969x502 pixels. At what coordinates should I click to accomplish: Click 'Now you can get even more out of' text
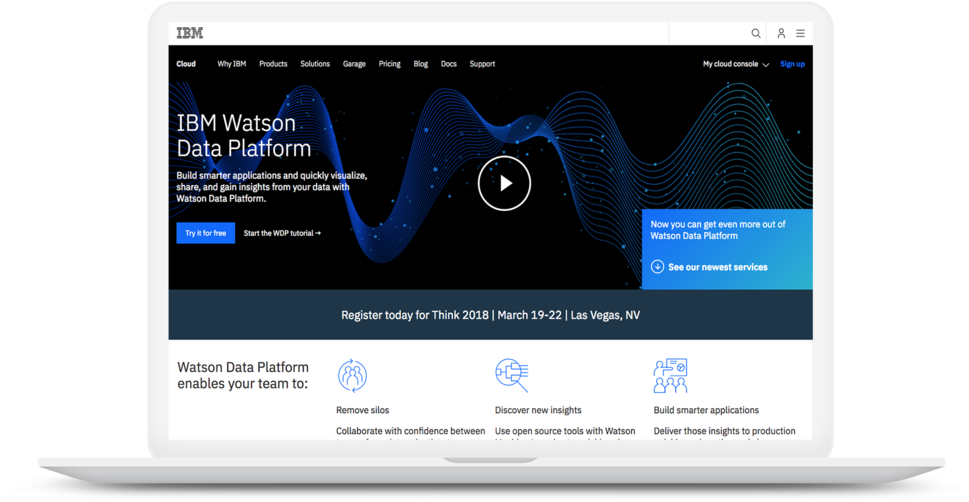(x=718, y=224)
